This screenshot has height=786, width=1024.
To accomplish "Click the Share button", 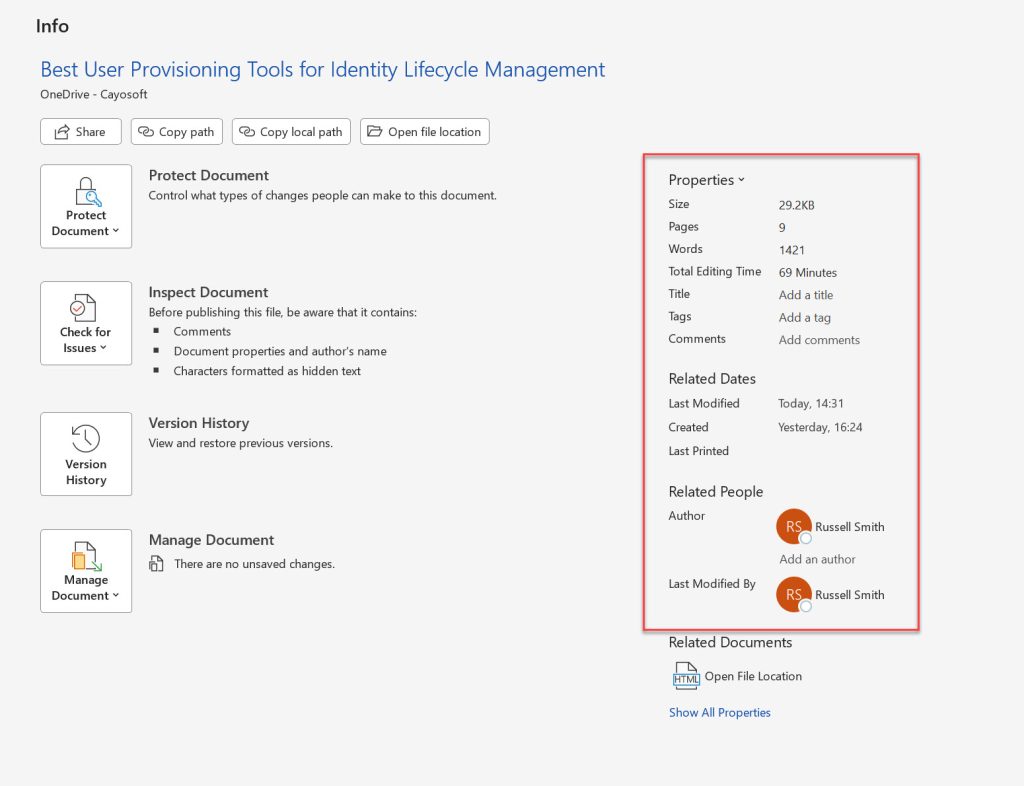I will coord(80,131).
